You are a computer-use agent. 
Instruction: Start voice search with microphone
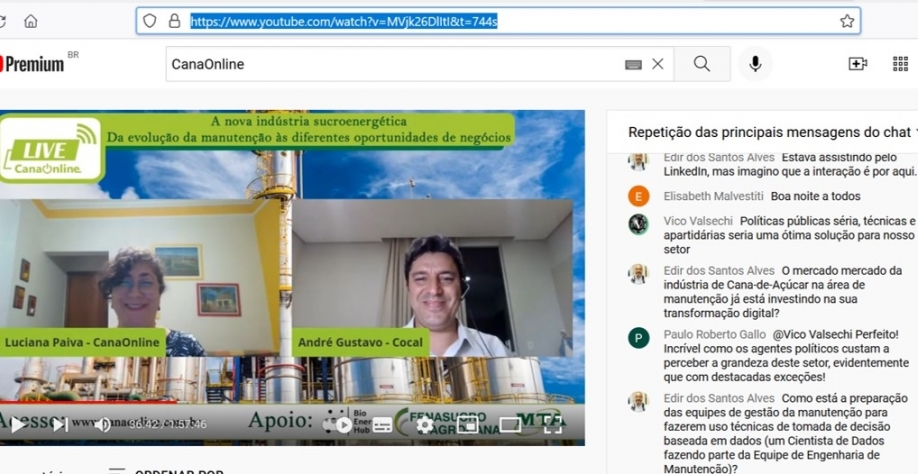click(x=755, y=64)
